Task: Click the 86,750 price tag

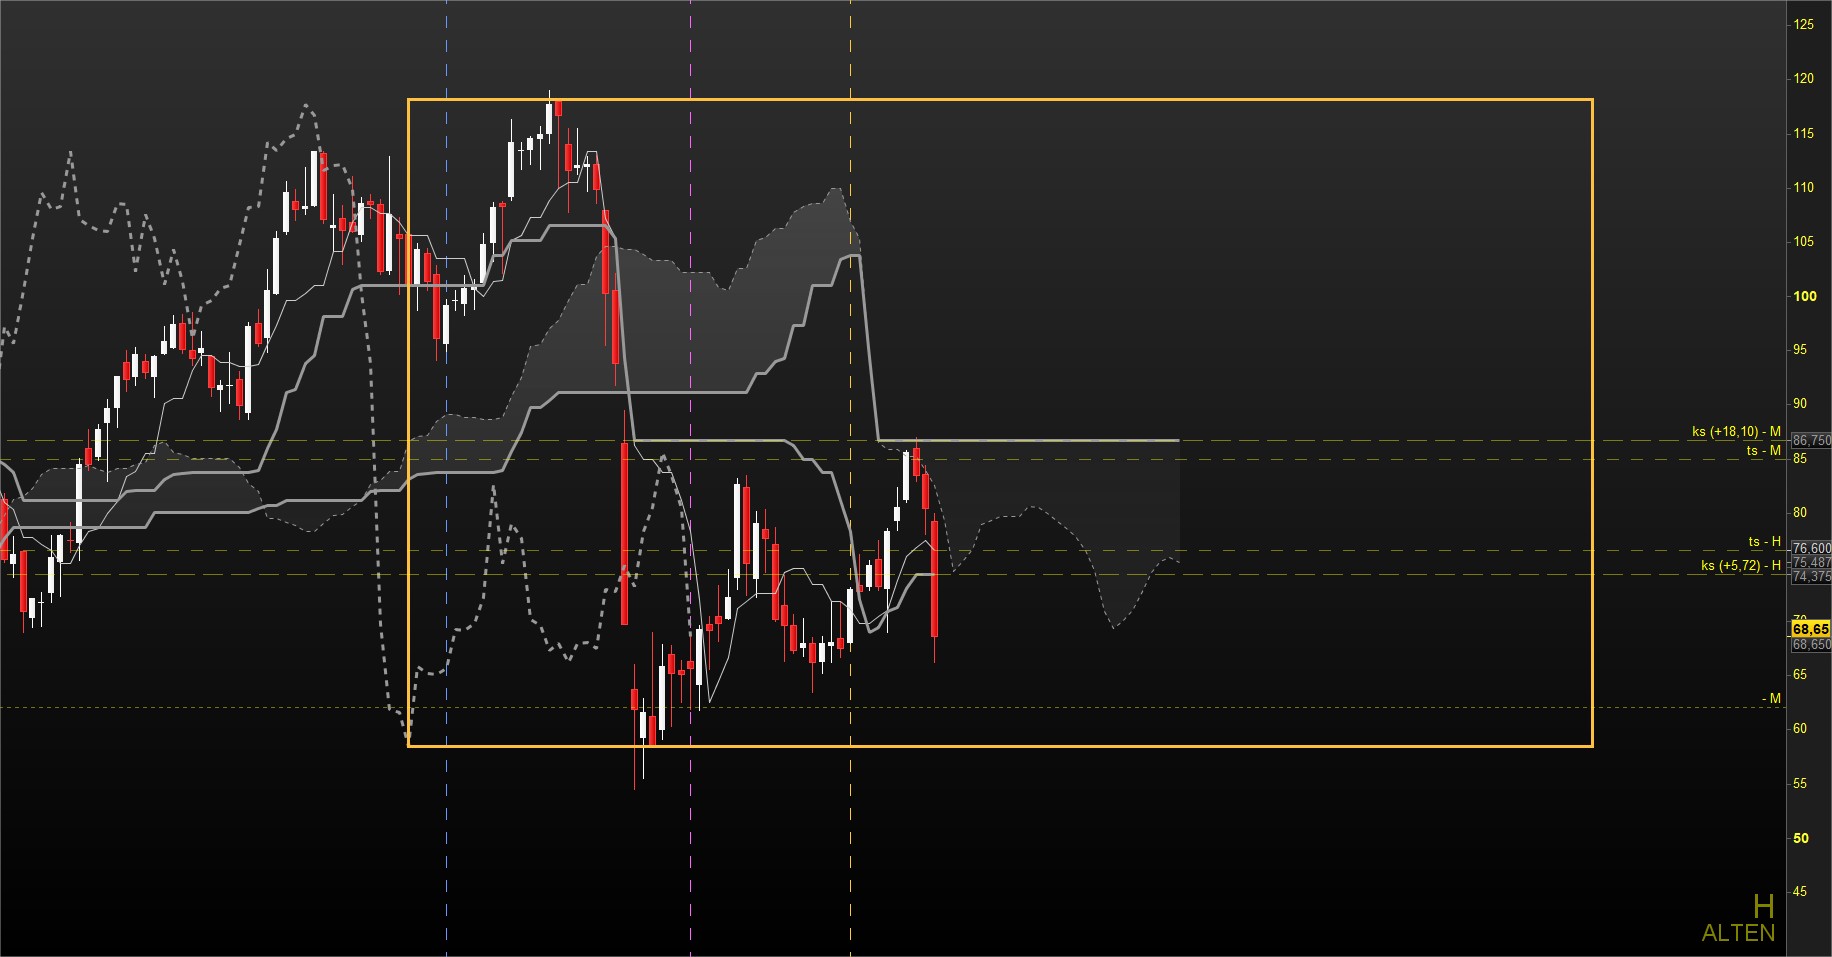Action: click(x=1811, y=440)
